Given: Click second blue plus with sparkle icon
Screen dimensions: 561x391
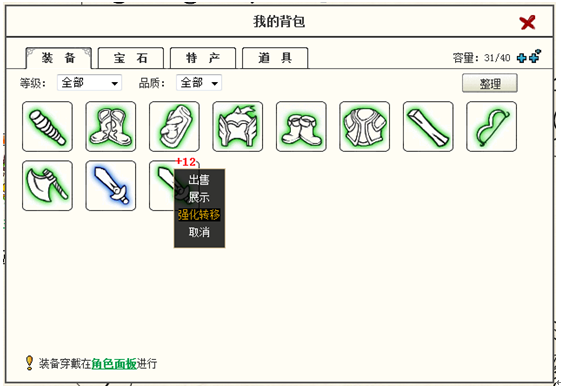Looking at the screenshot, I should tap(535, 57).
